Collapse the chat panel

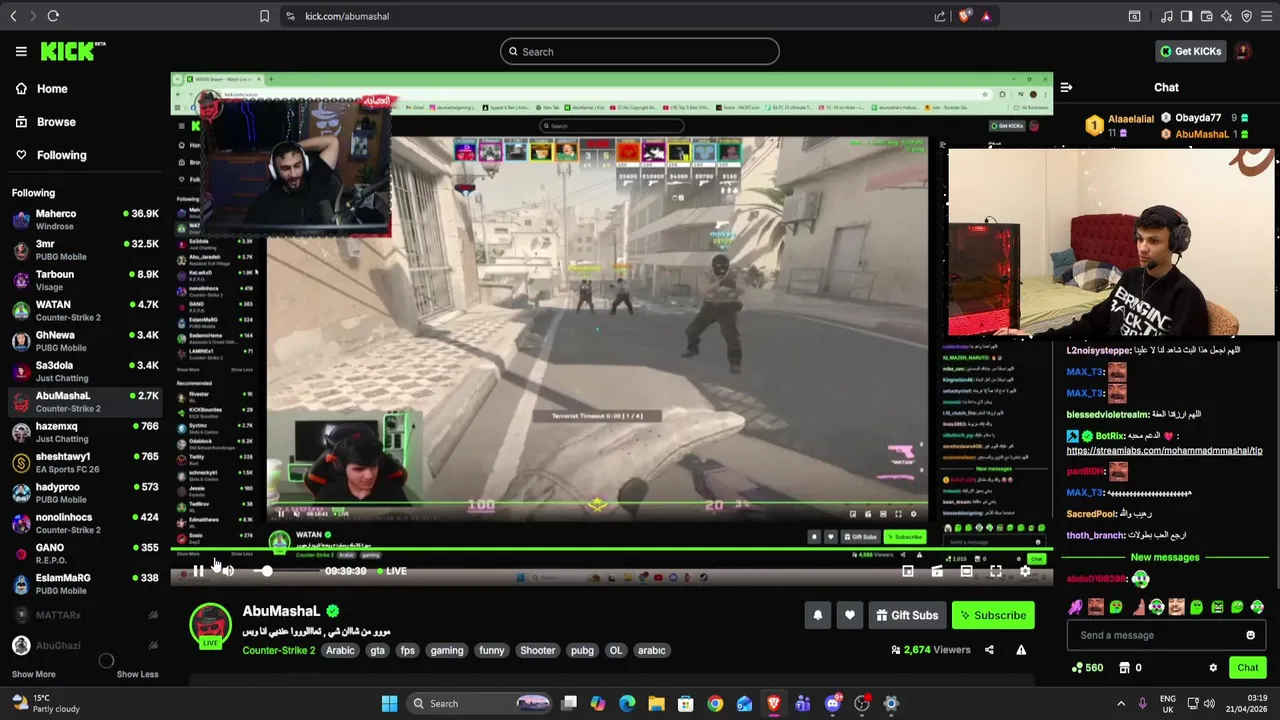click(x=1066, y=88)
